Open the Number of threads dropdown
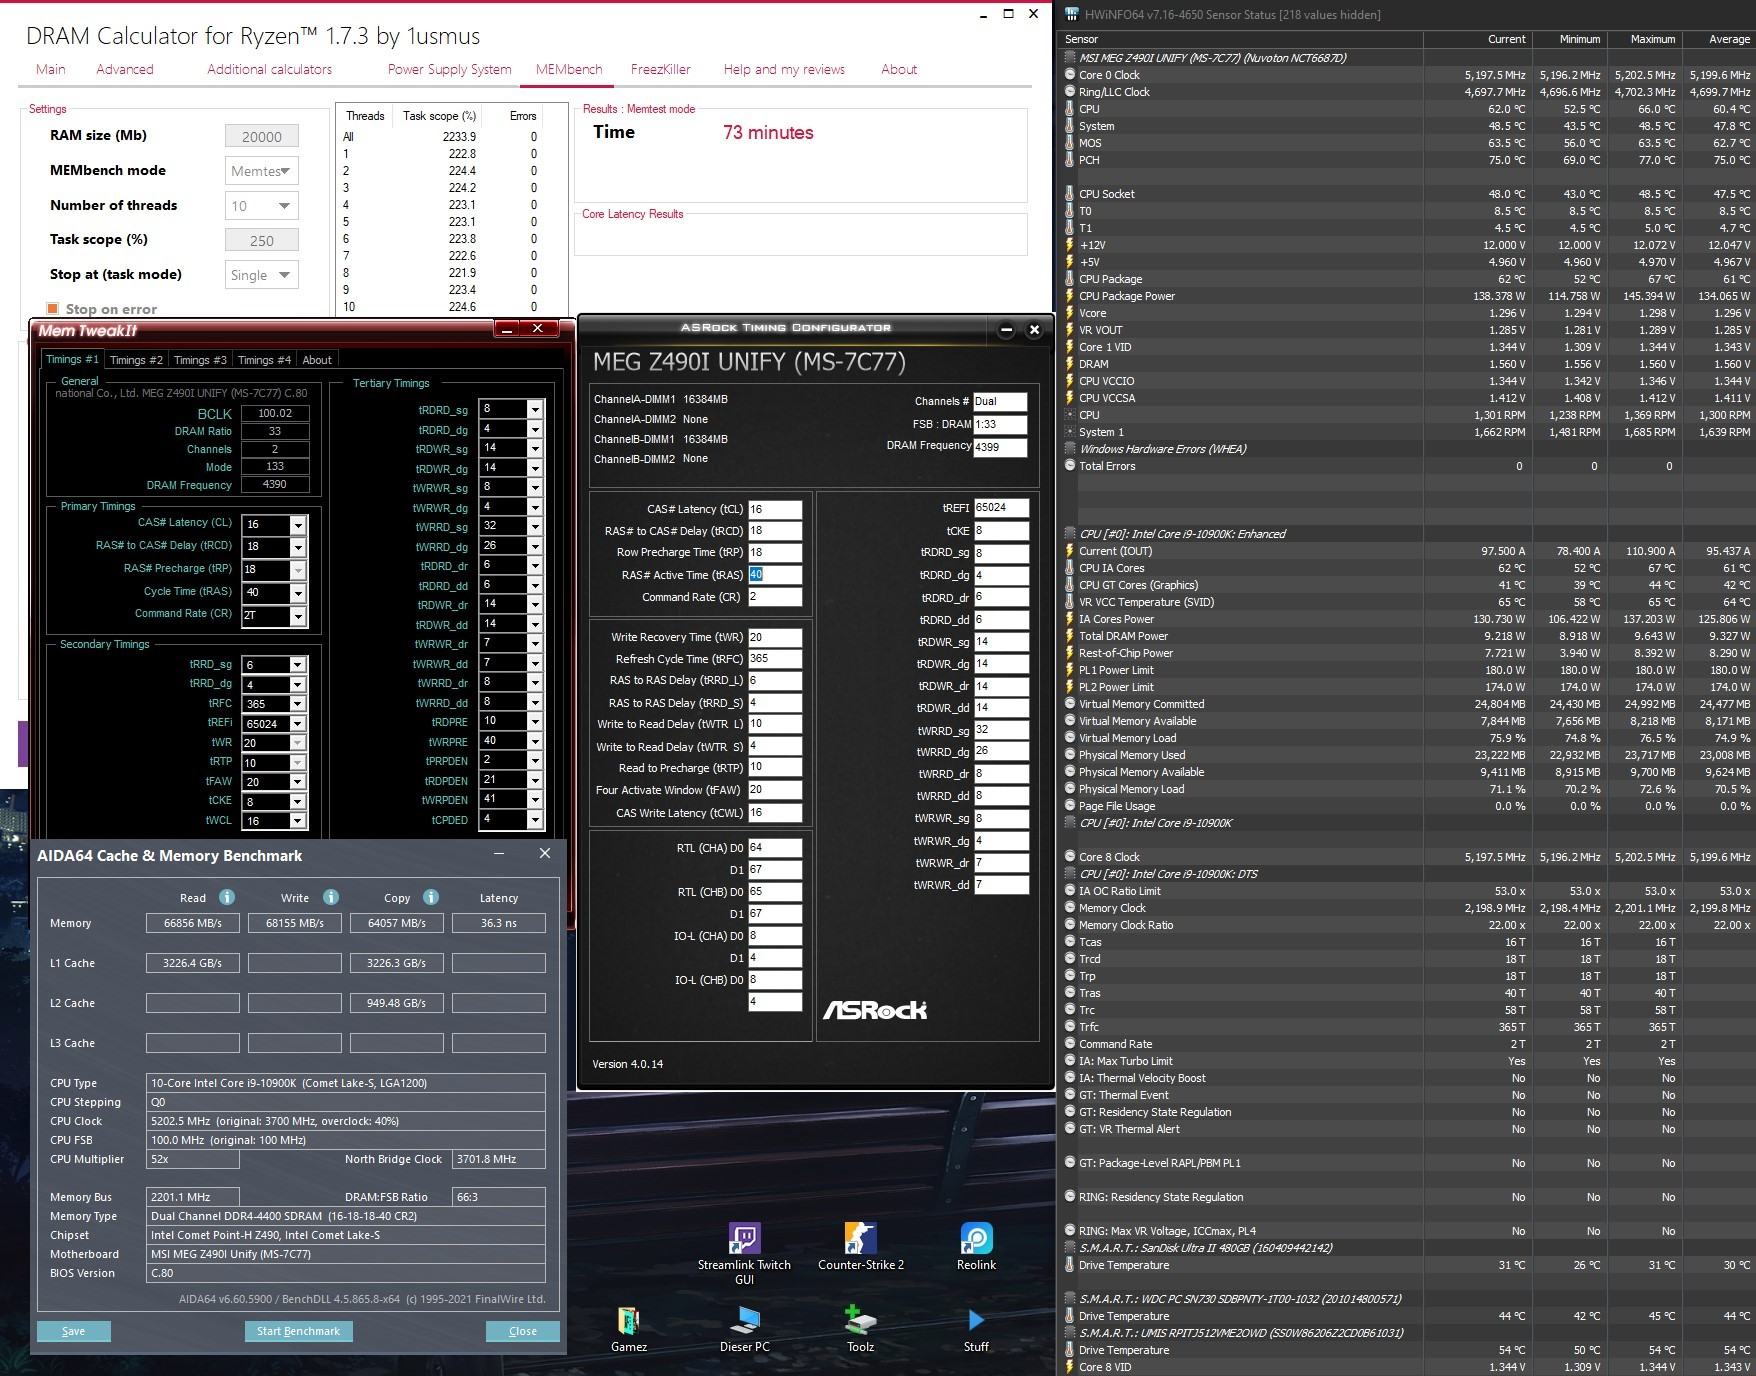Image resolution: width=1756 pixels, height=1376 pixels. tap(262, 206)
